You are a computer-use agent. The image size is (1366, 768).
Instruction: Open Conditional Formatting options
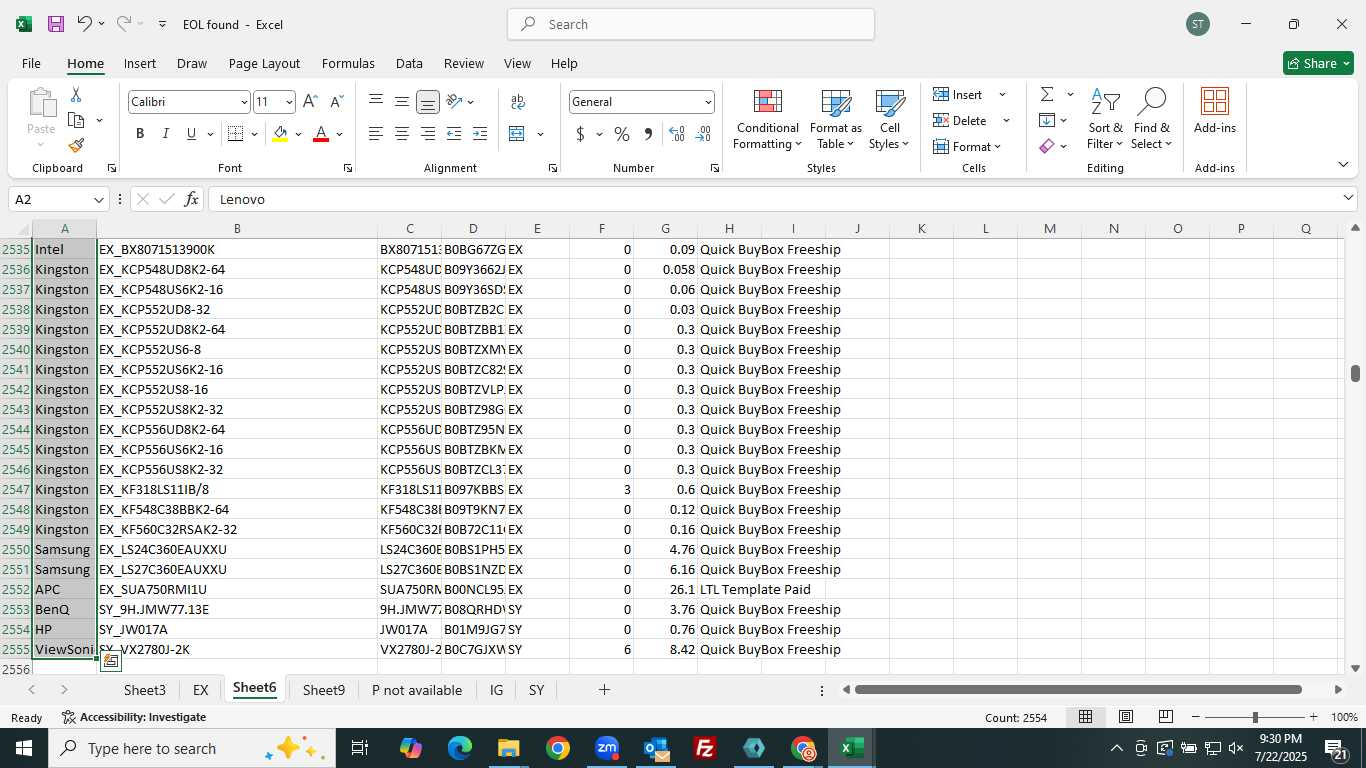tap(767, 120)
